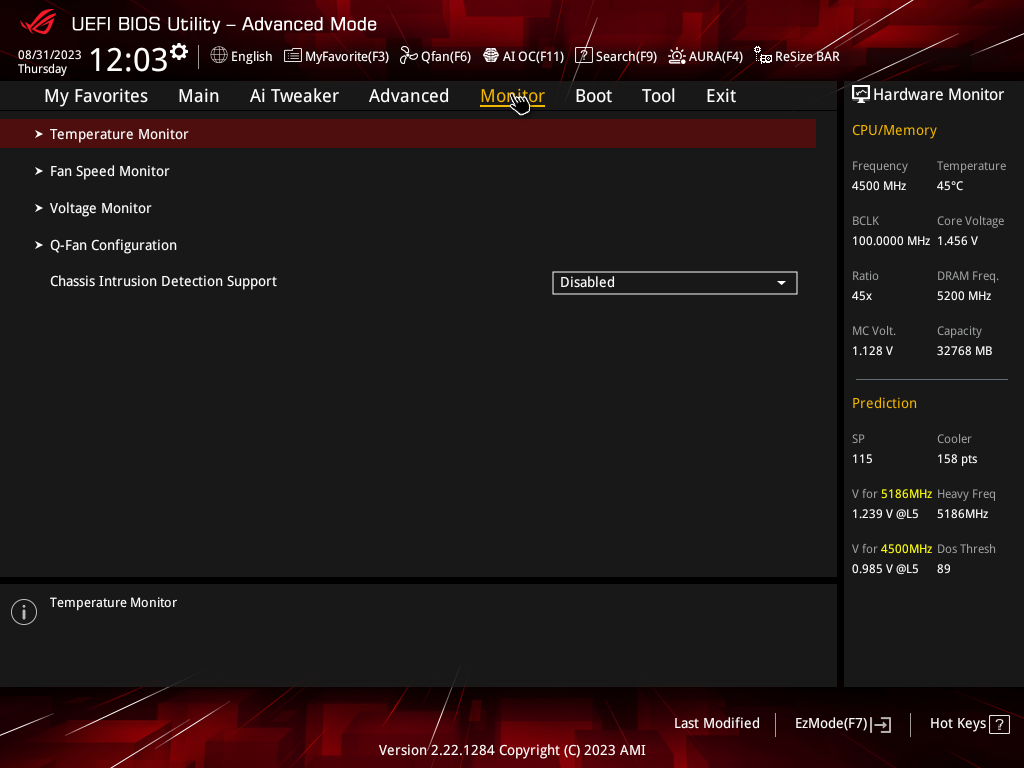The width and height of the screenshot is (1024, 768).
Task: Click the 45x ratio value
Action: pyautogui.click(x=862, y=296)
